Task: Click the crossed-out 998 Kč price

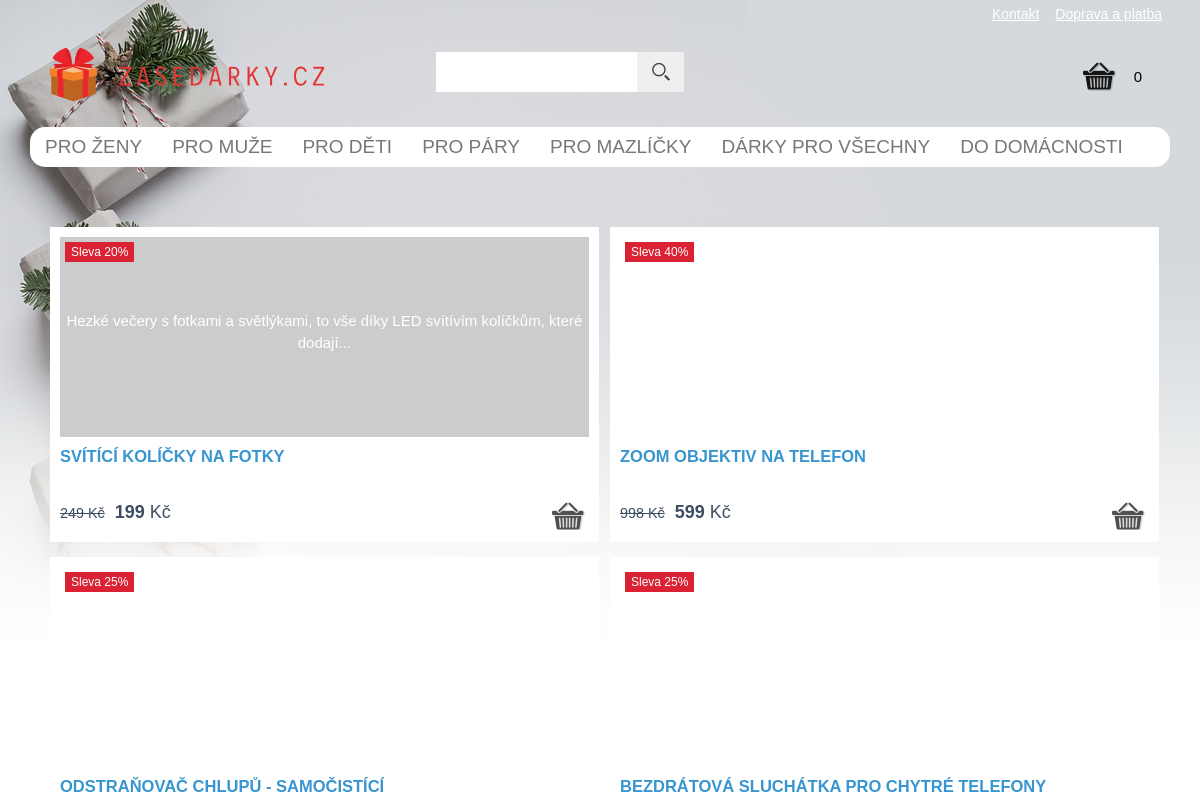Action: 642,513
